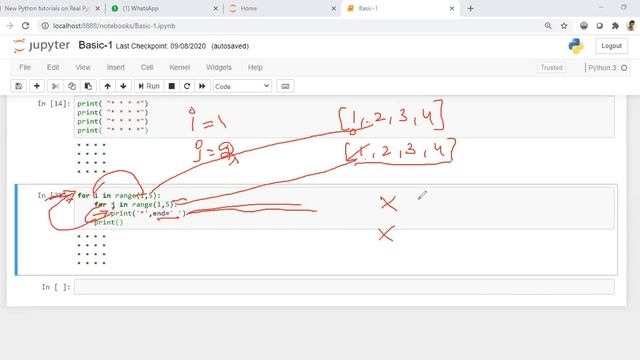Click into the empty In [ ] cell
The width and height of the screenshot is (640, 360).
344,287
